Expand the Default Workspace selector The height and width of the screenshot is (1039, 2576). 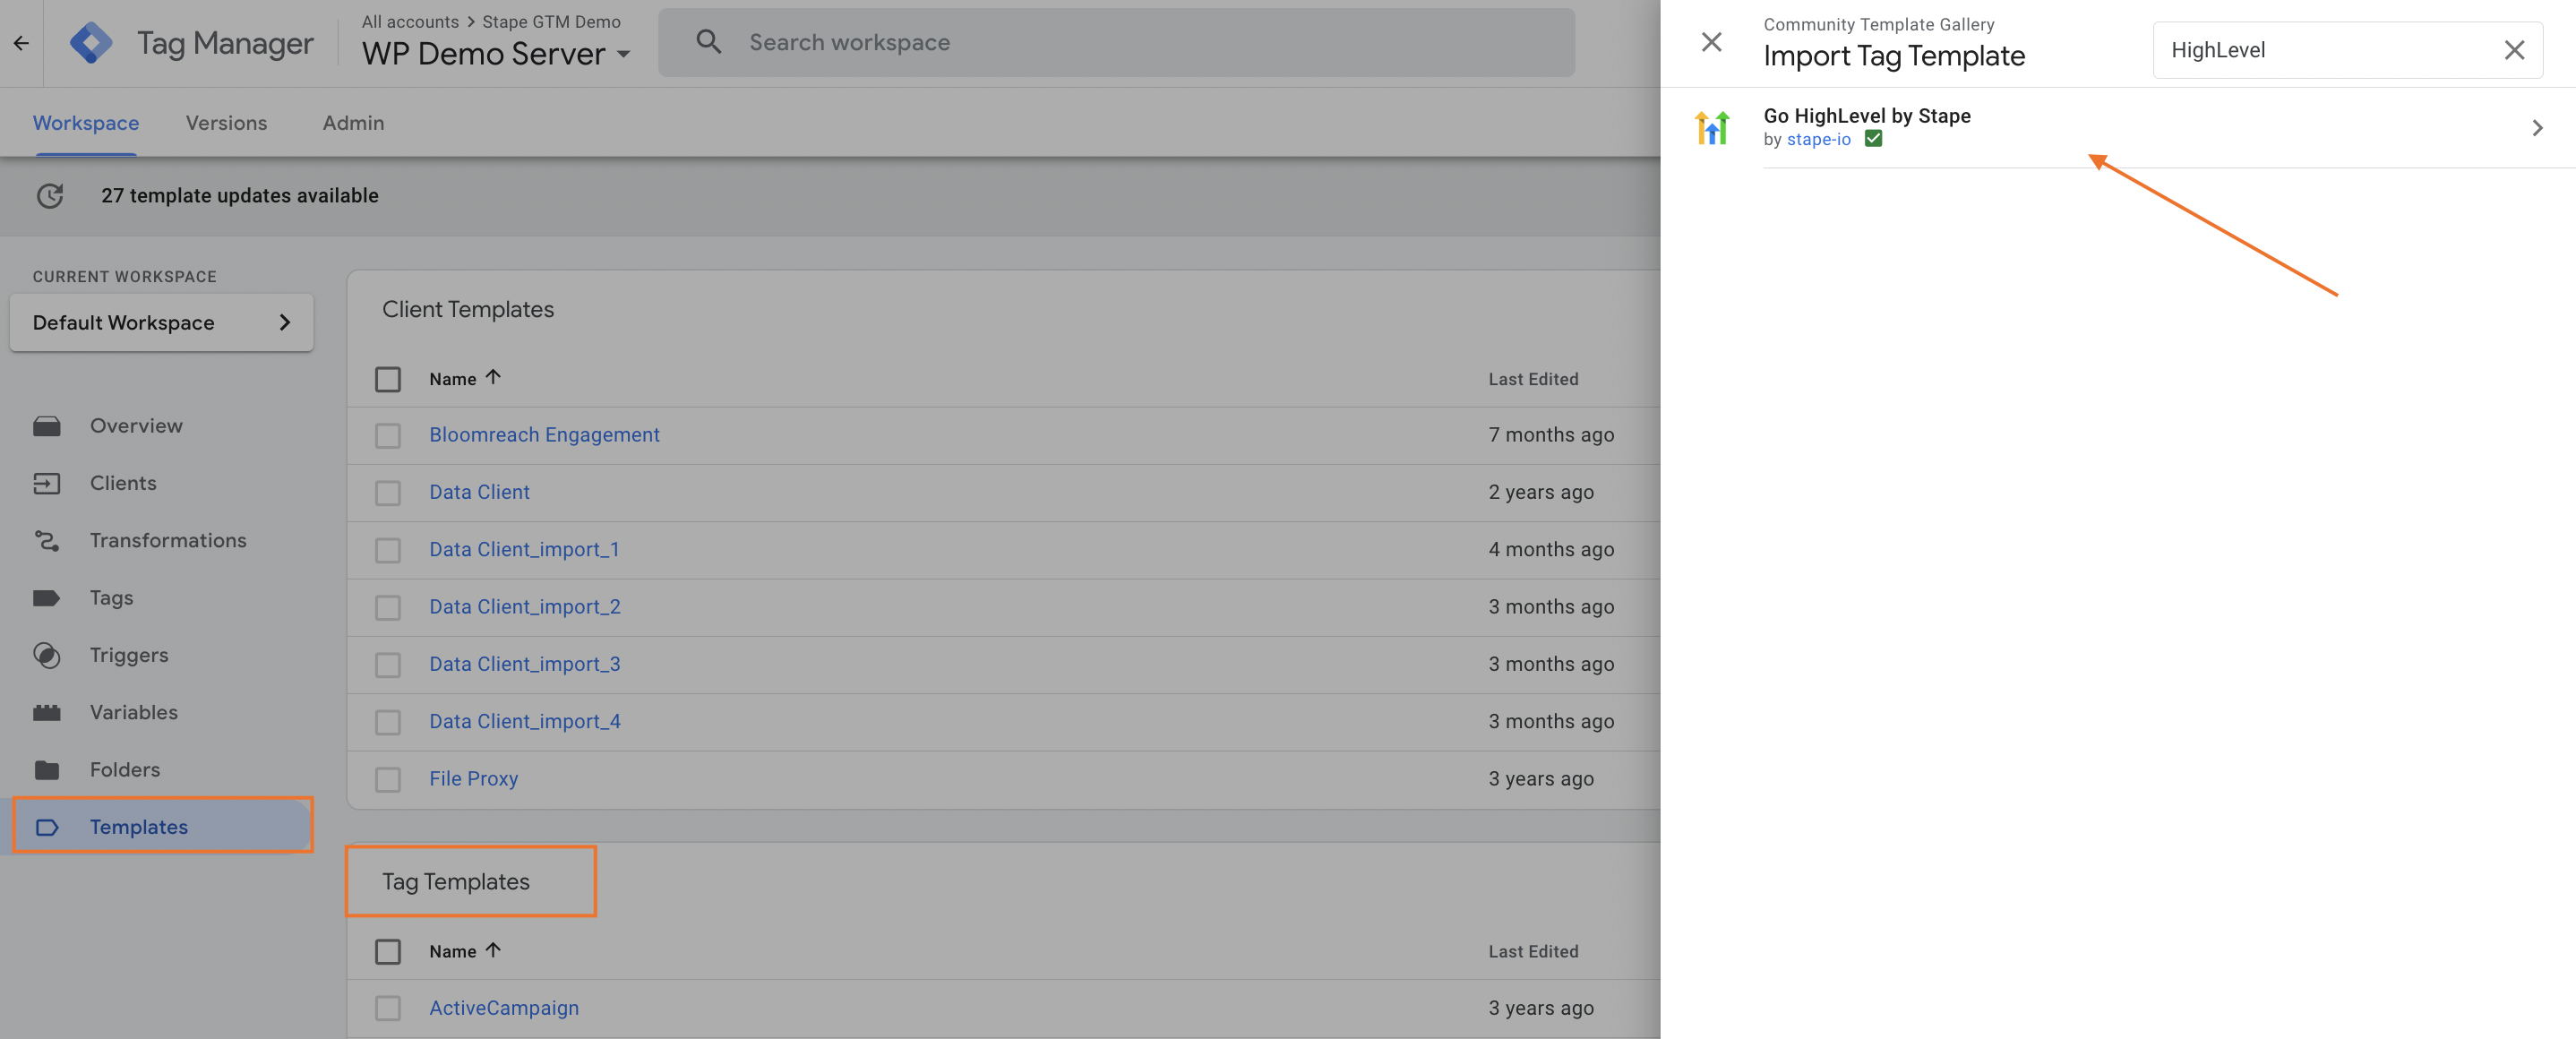point(161,322)
